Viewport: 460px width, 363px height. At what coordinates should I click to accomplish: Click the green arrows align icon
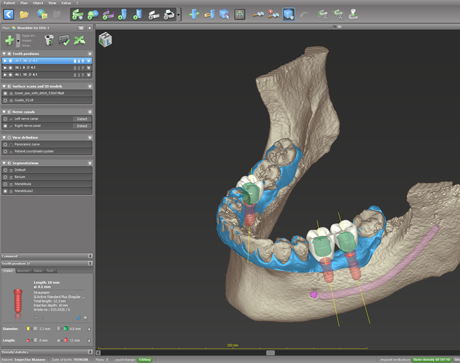click(80, 40)
